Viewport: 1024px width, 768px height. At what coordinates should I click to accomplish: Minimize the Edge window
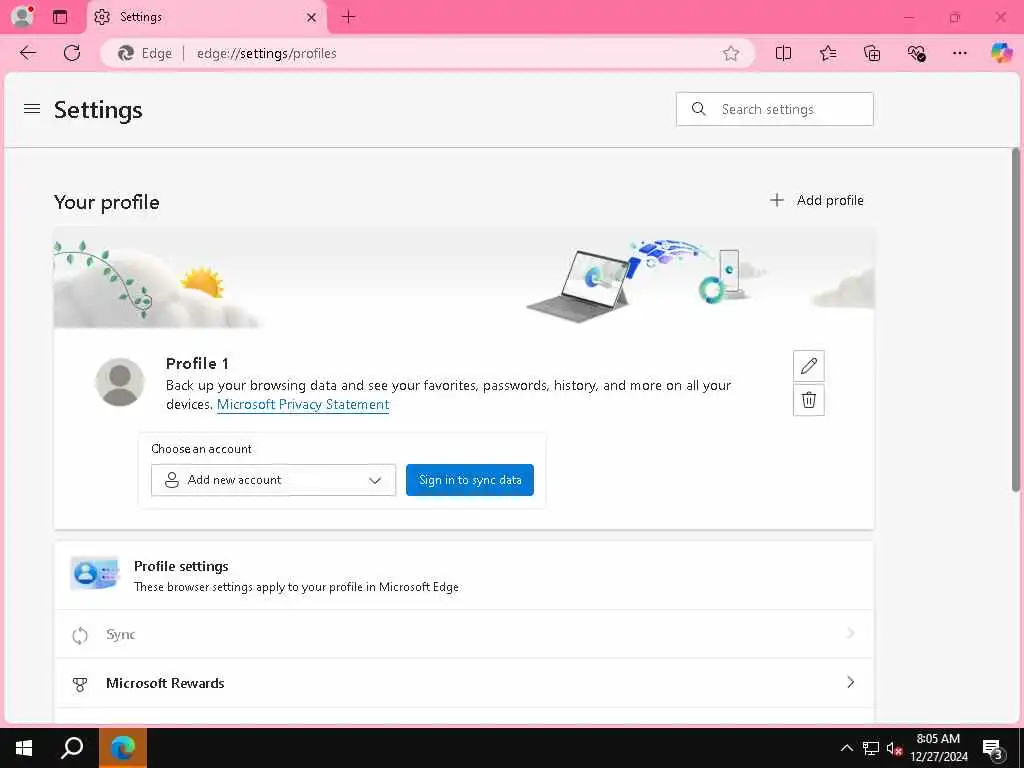click(x=909, y=18)
